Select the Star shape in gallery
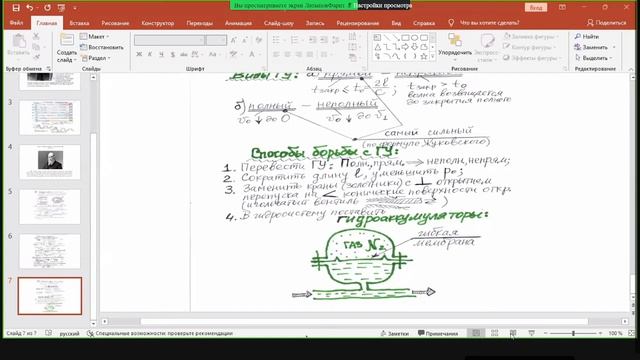The width and height of the screenshot is (640, 360). pos(424,57)
